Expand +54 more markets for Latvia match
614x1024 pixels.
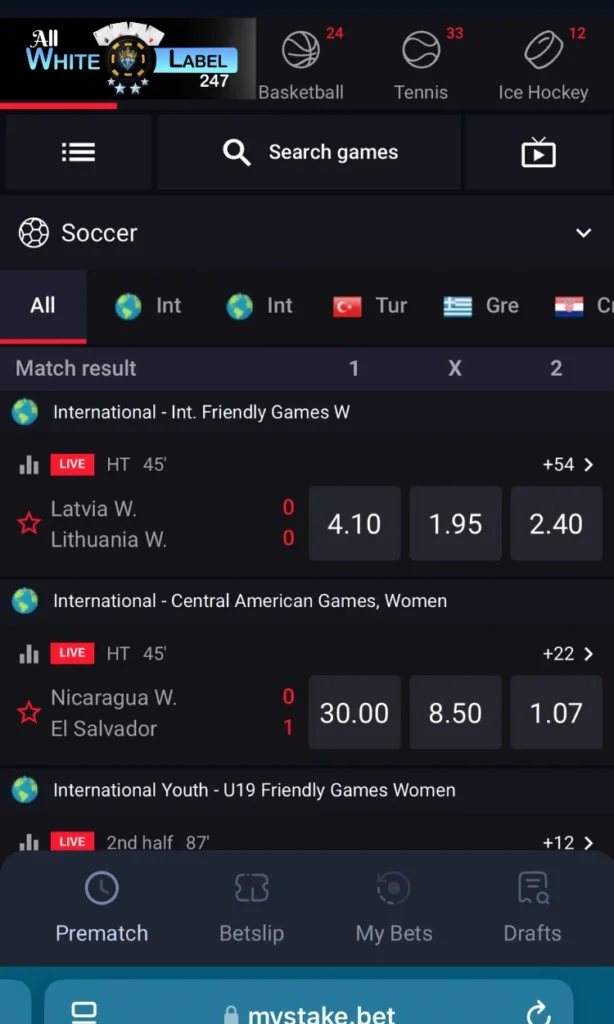tap(568, 465)
